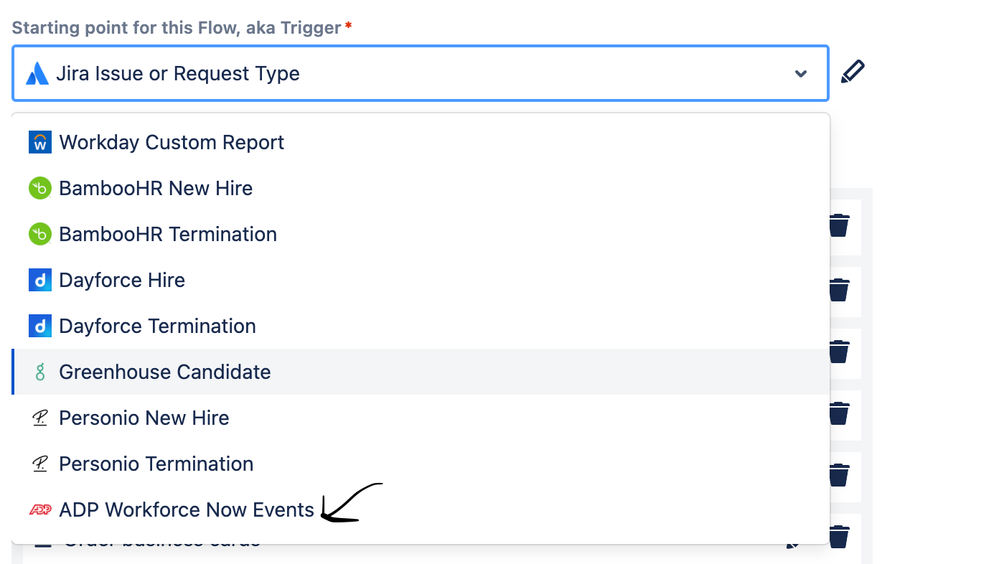
Task: Choose Dayforce Termination option
Action: 420,326
